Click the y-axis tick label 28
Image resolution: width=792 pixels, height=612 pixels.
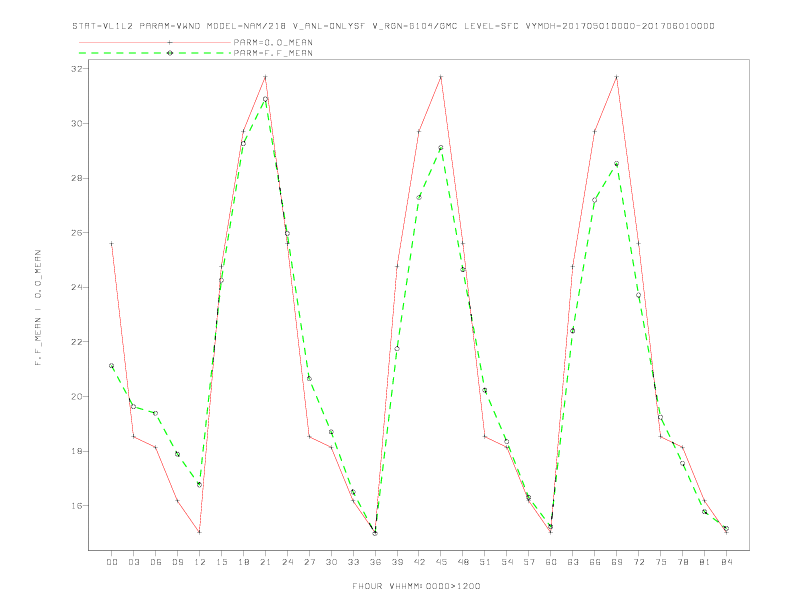77,178
